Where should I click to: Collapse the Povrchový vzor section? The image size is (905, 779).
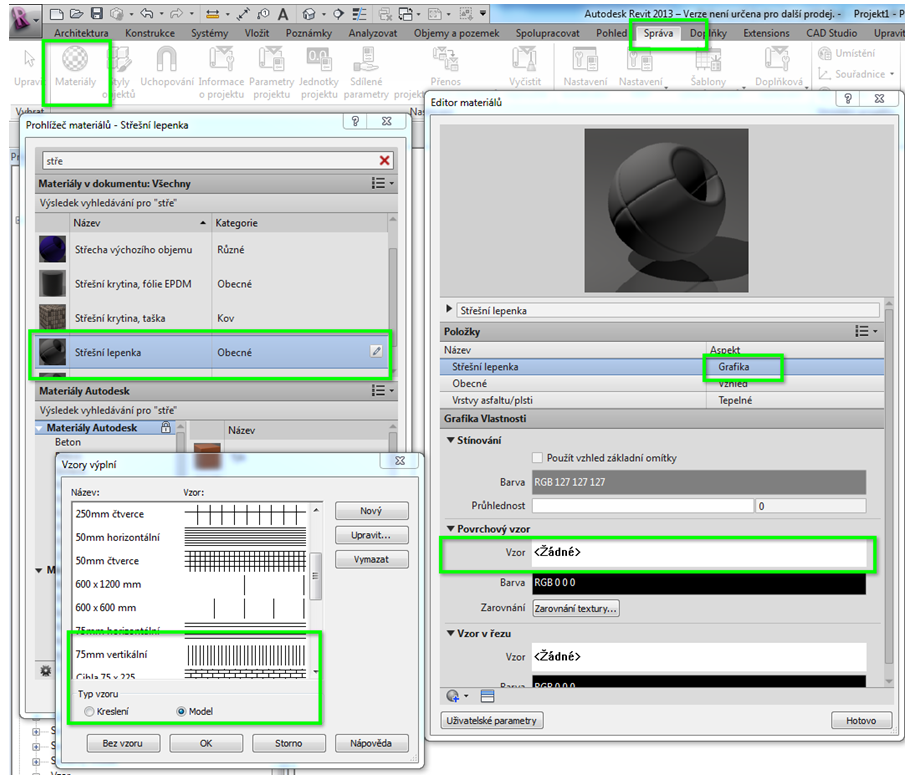tap(449, 528)
